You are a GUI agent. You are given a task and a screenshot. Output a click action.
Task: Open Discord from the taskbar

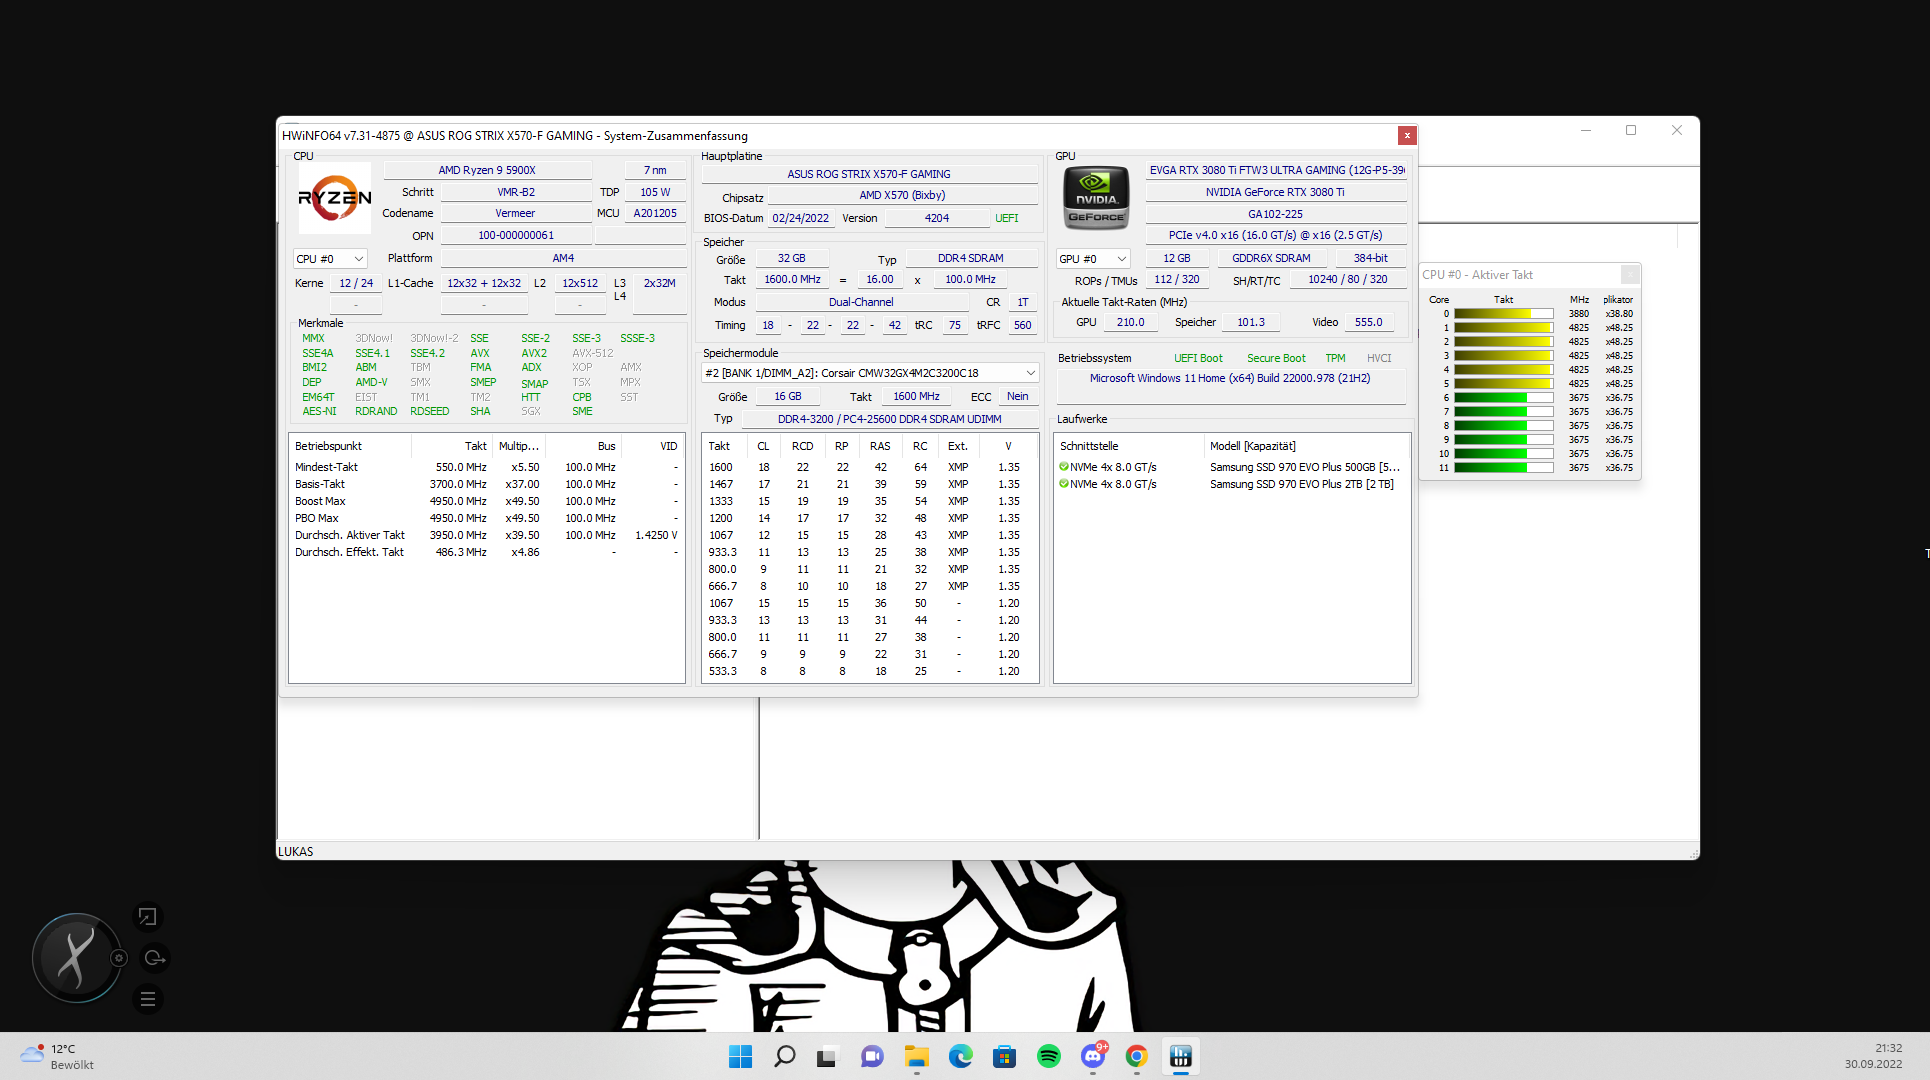coord(1092,1056)
